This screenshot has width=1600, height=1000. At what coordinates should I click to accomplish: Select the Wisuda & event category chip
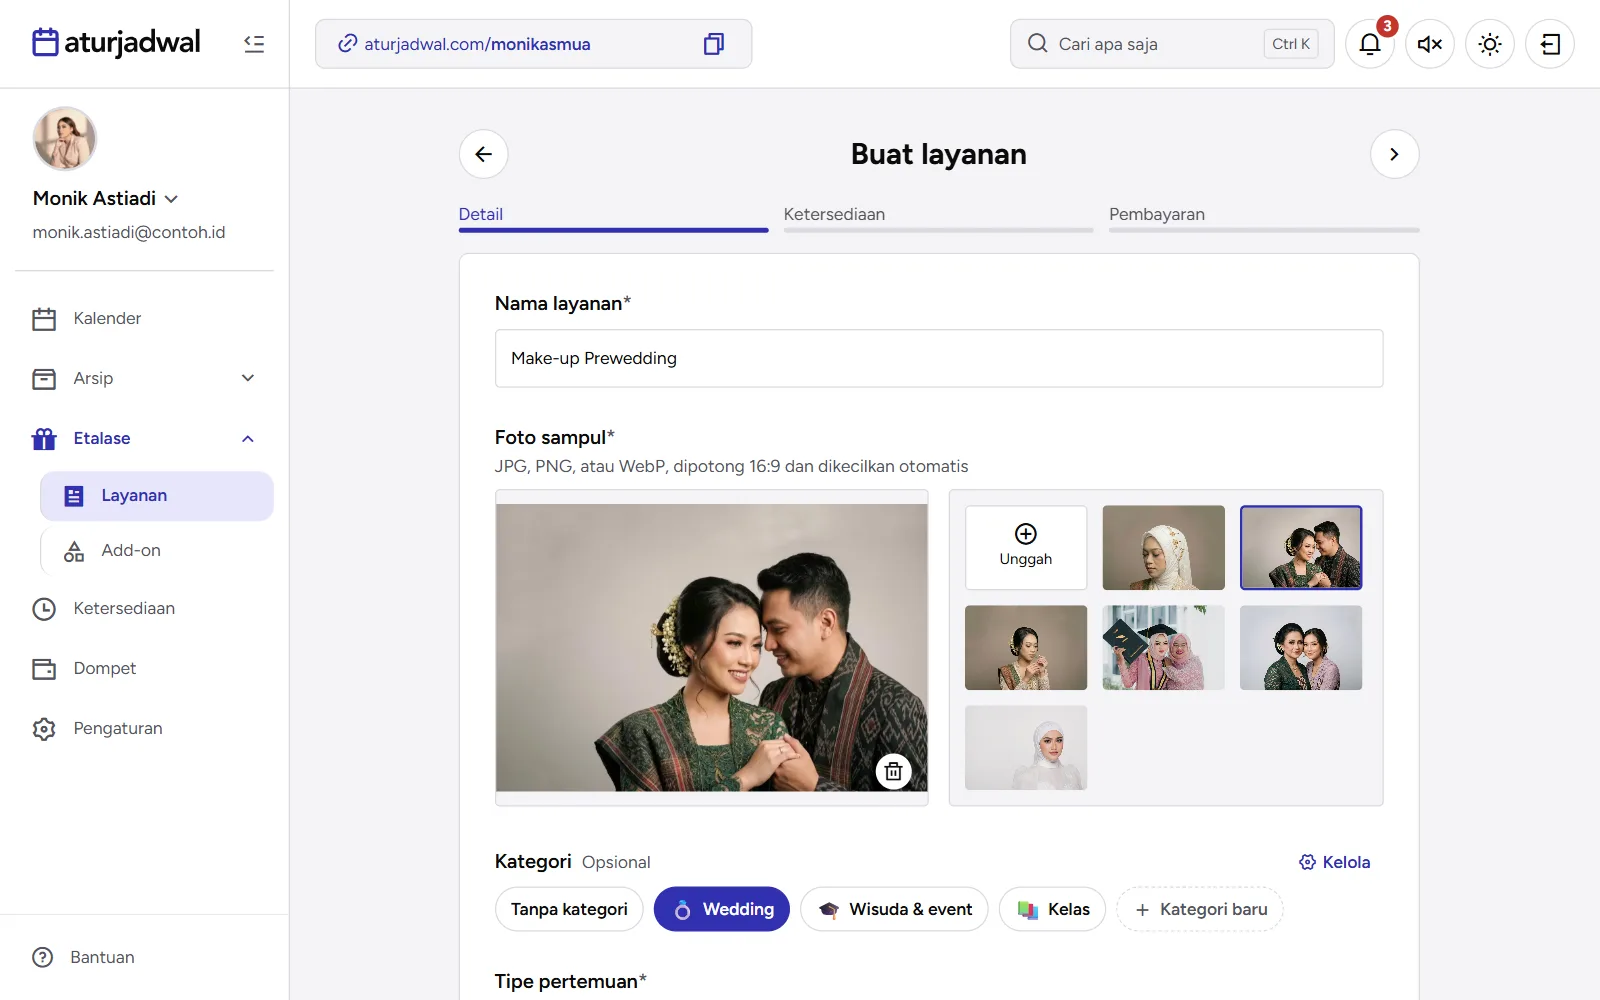tap(894, 909)
